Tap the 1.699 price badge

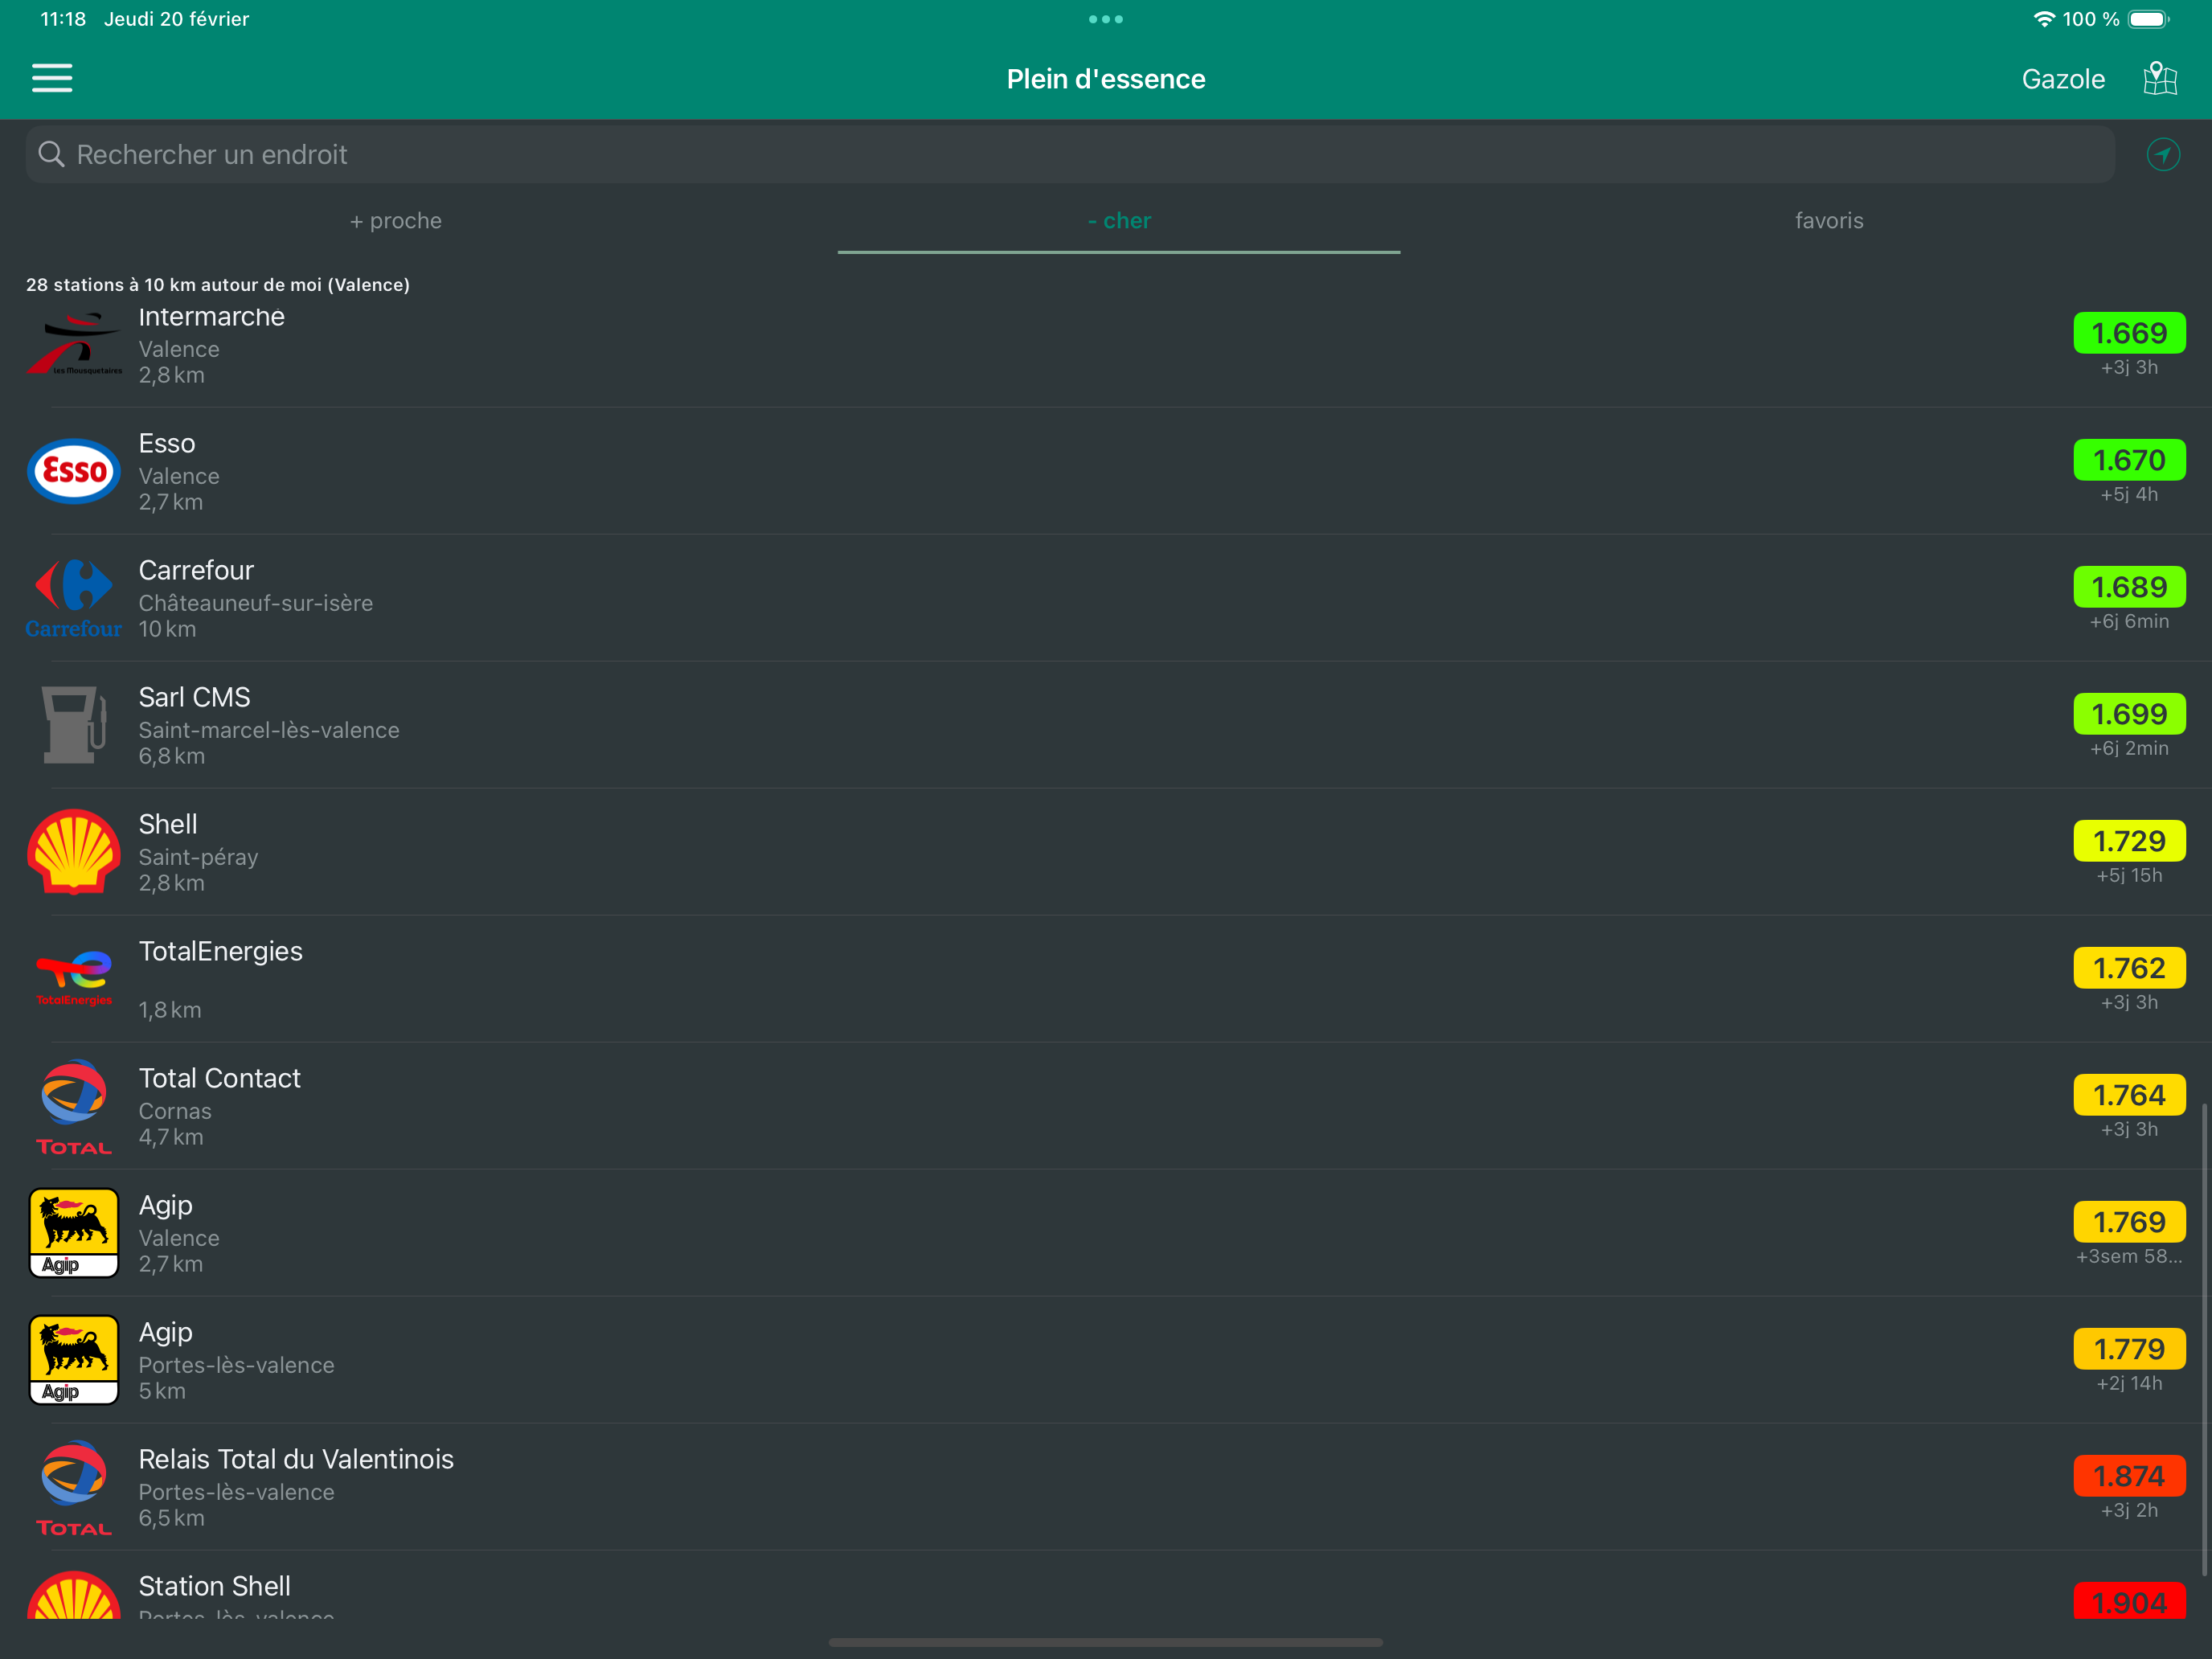[2129, 714]
